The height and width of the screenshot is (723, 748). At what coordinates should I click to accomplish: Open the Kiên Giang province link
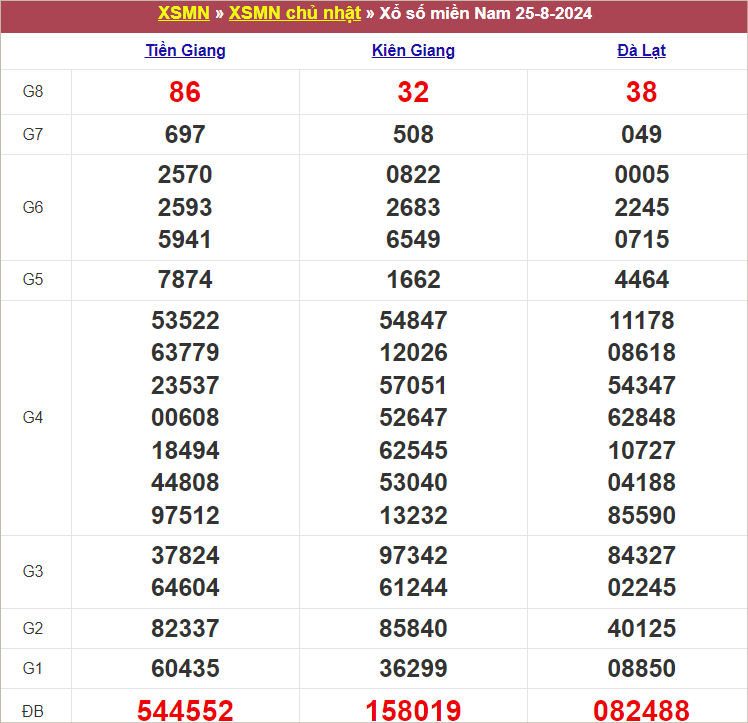coord(413,51)
